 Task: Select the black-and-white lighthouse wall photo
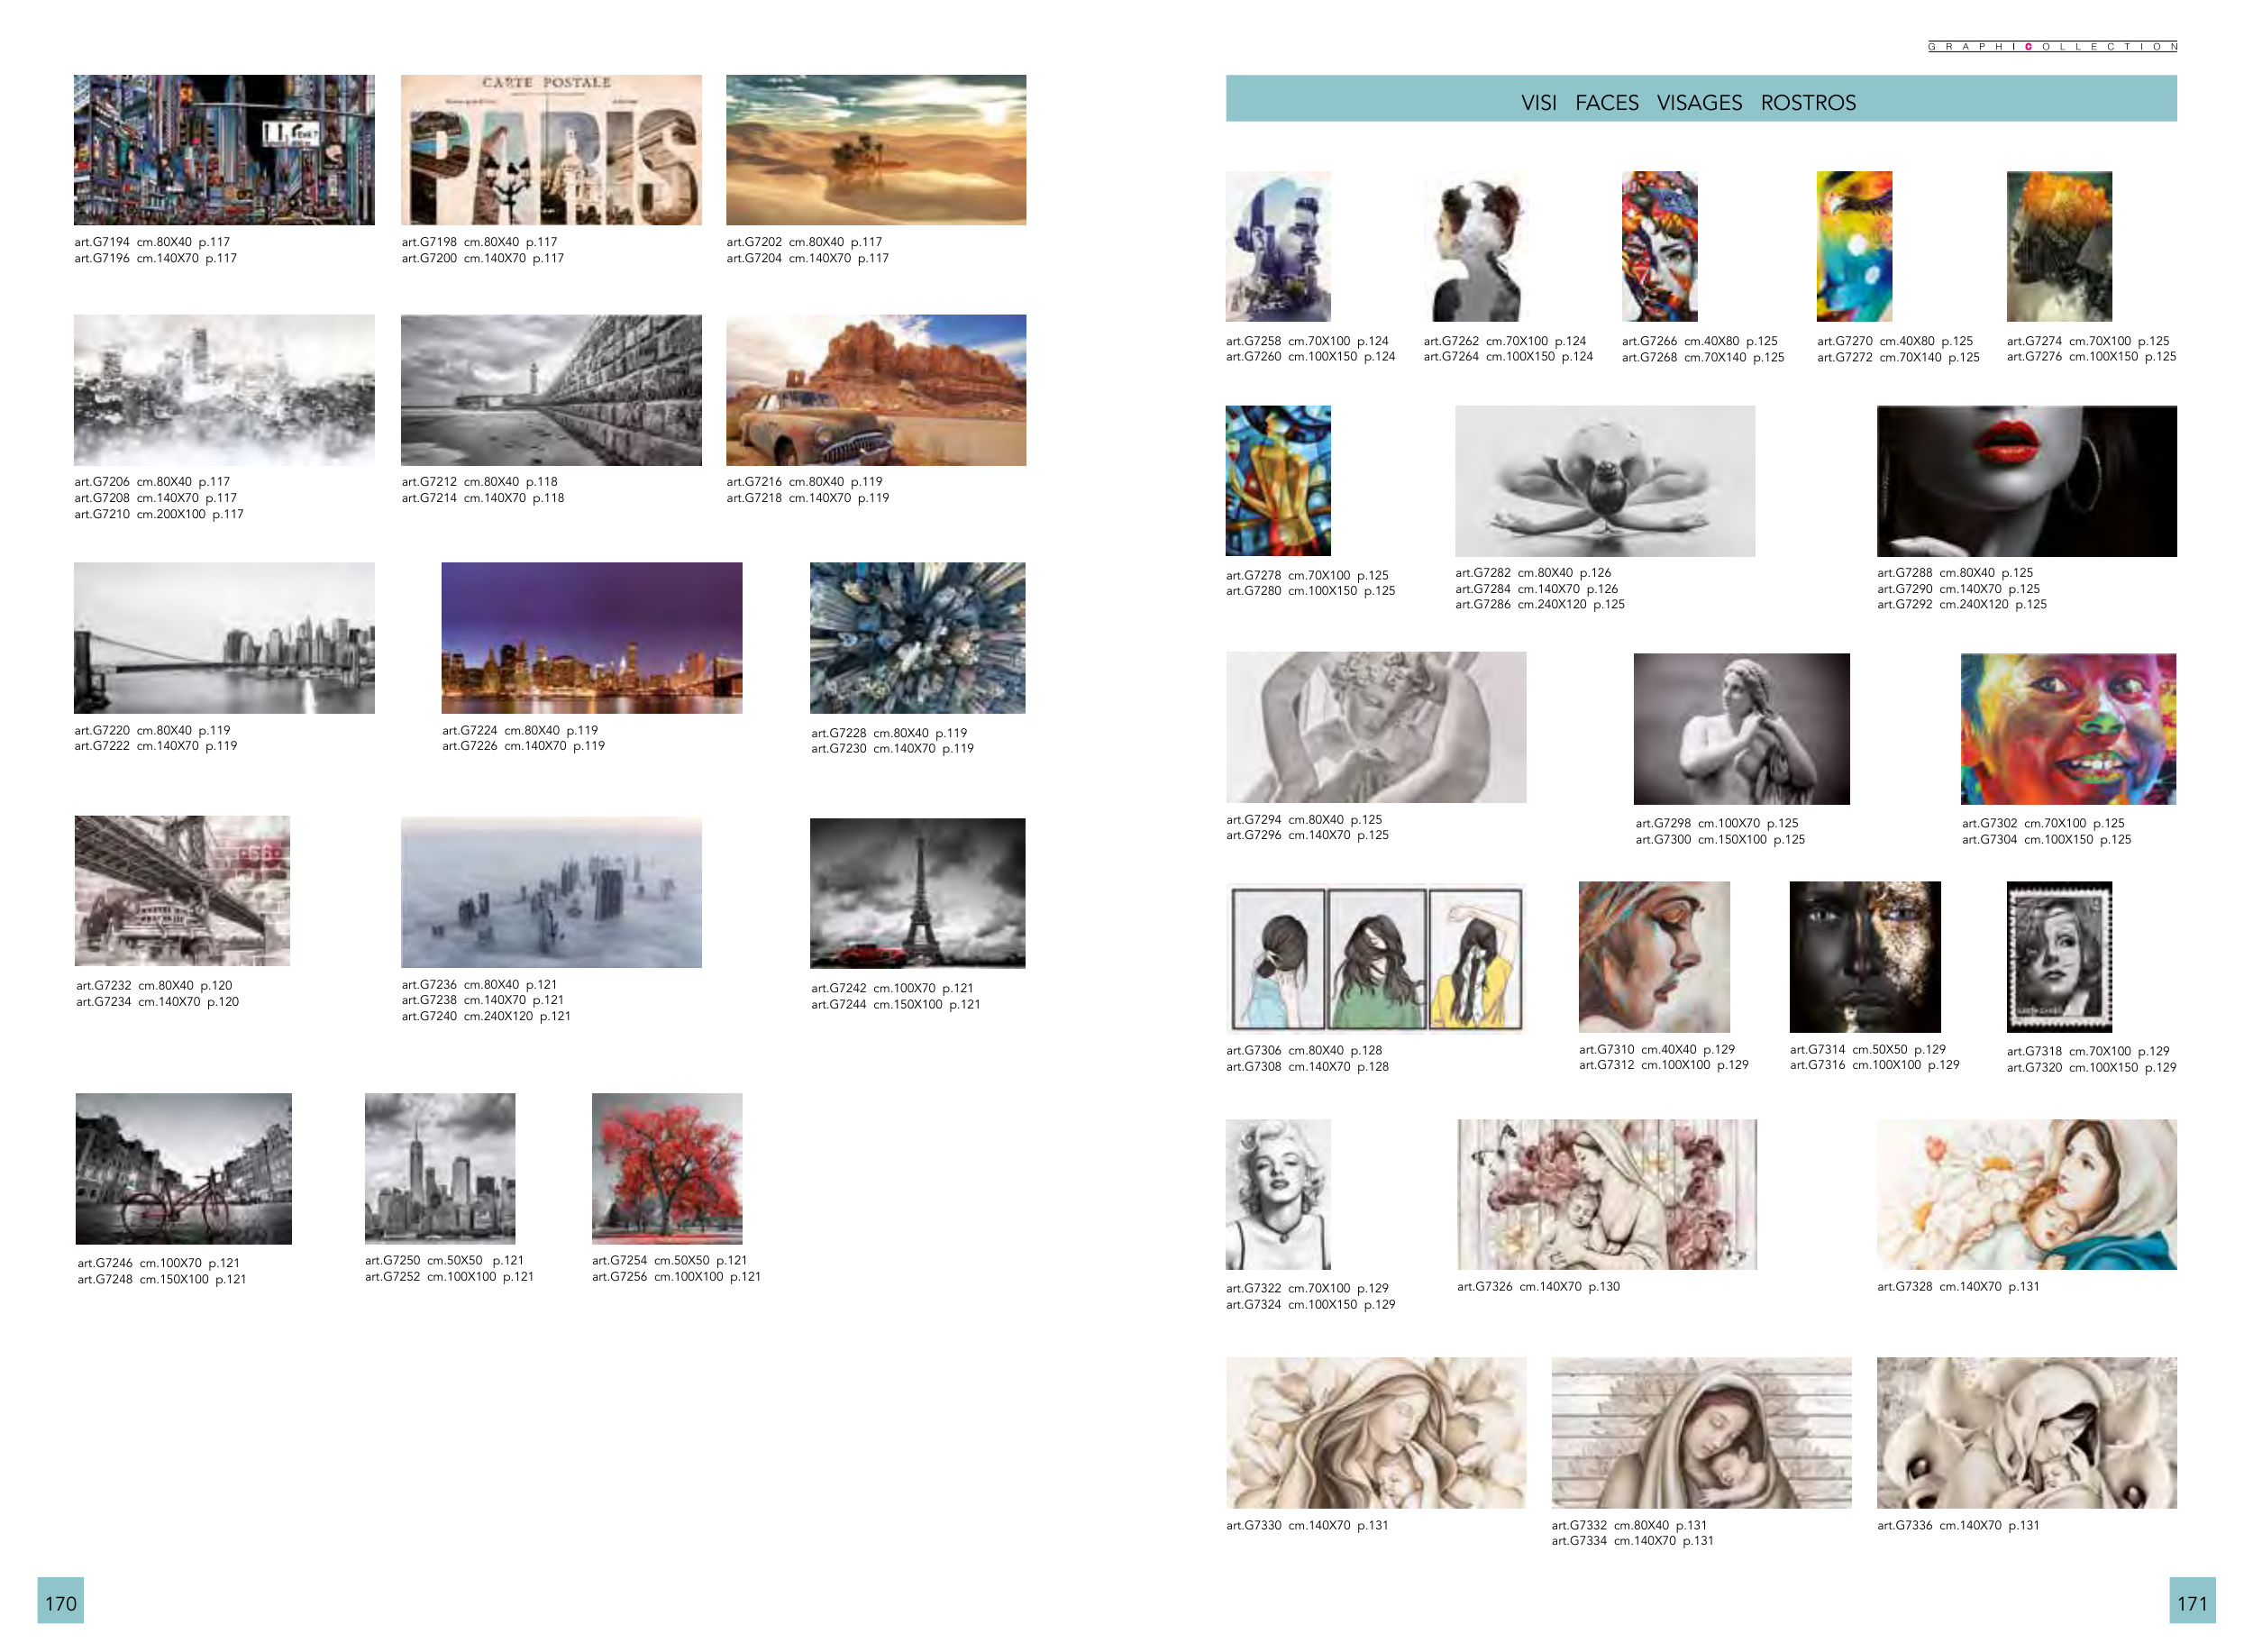[551, 389]
